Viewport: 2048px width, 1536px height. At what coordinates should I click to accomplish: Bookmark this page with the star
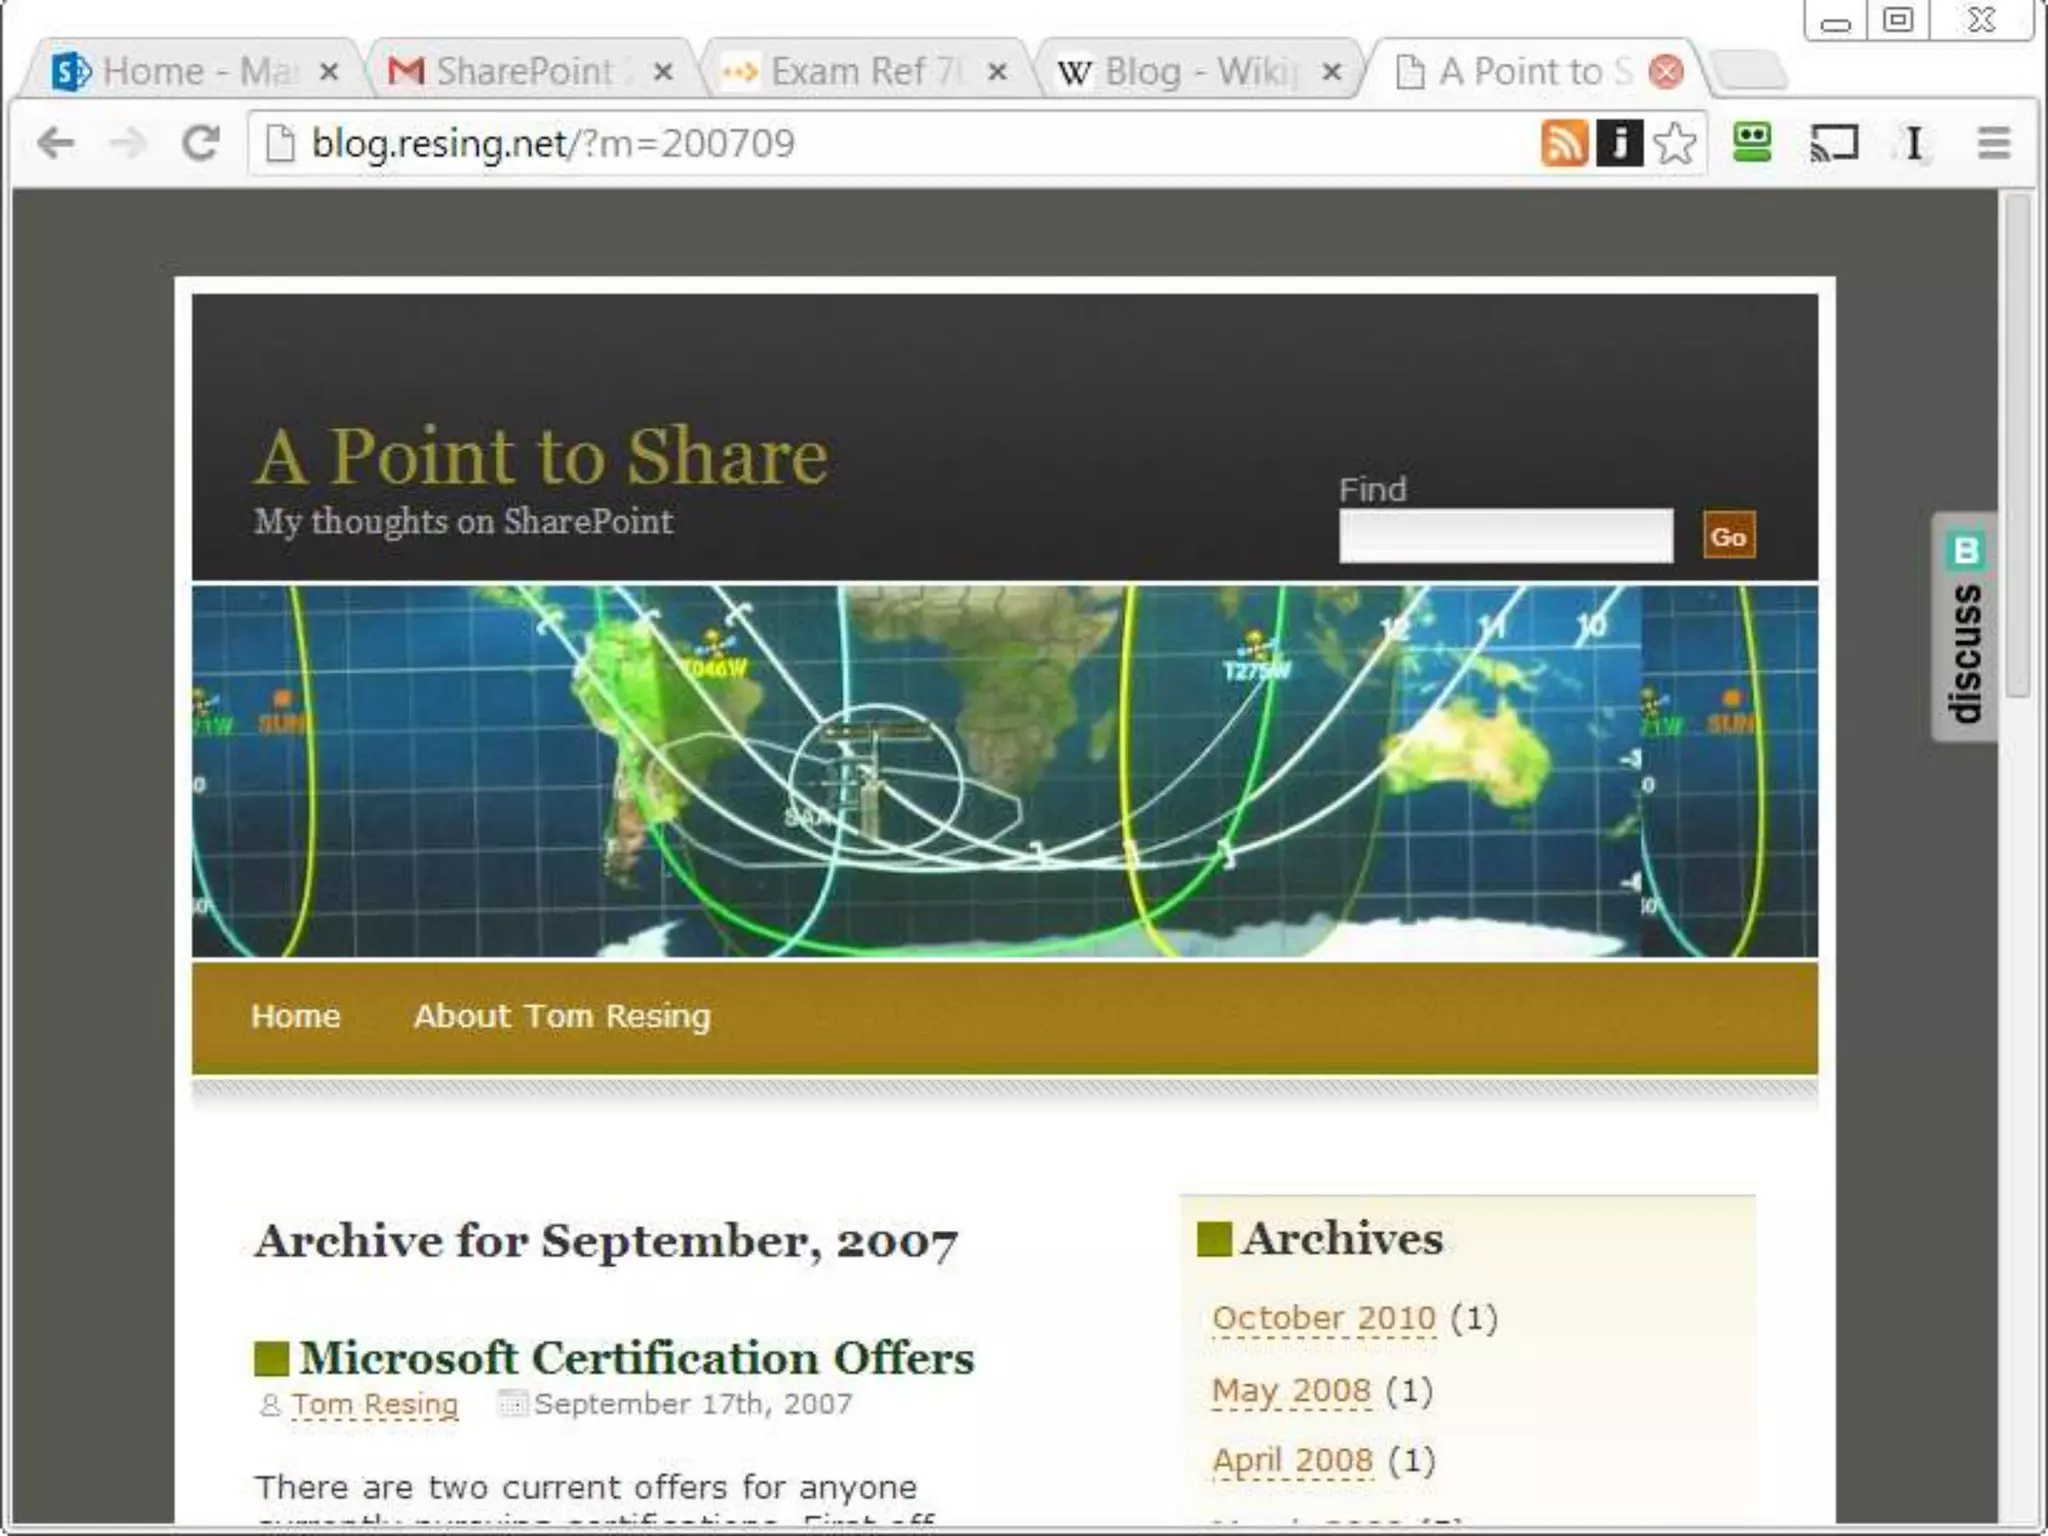click(x=1675, y=143)
